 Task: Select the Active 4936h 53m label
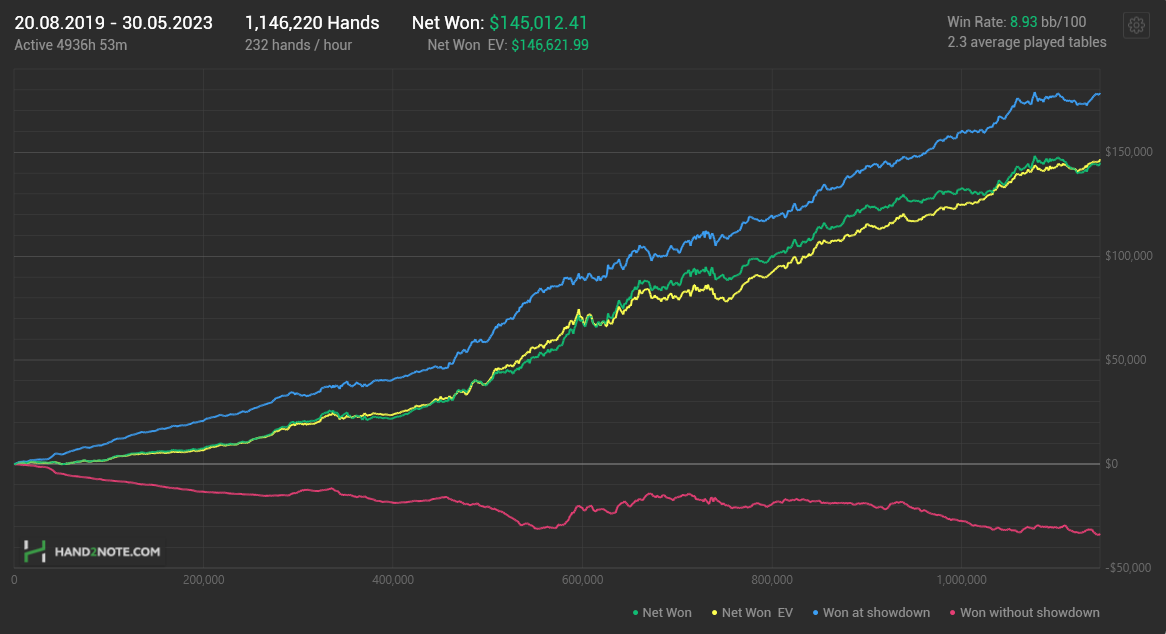[x=71, y=44]
